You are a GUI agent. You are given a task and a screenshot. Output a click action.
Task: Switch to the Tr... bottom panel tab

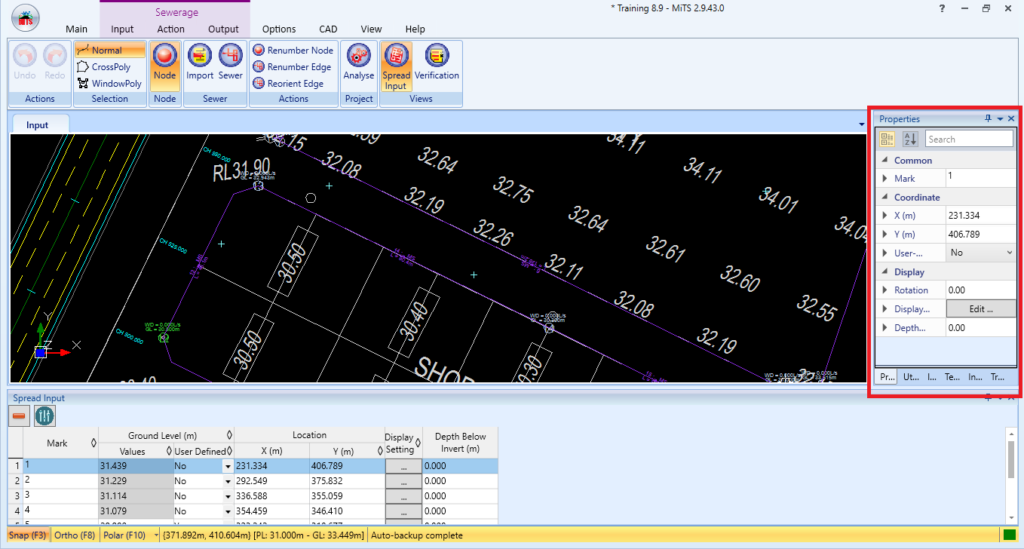(x=997, y=377)
